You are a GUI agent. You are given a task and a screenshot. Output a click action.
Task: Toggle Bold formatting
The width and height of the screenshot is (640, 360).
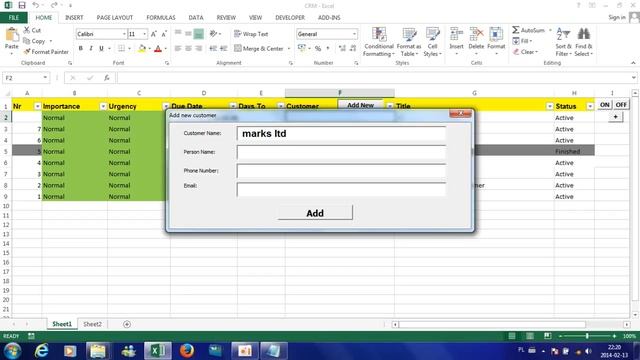(80, 48)
